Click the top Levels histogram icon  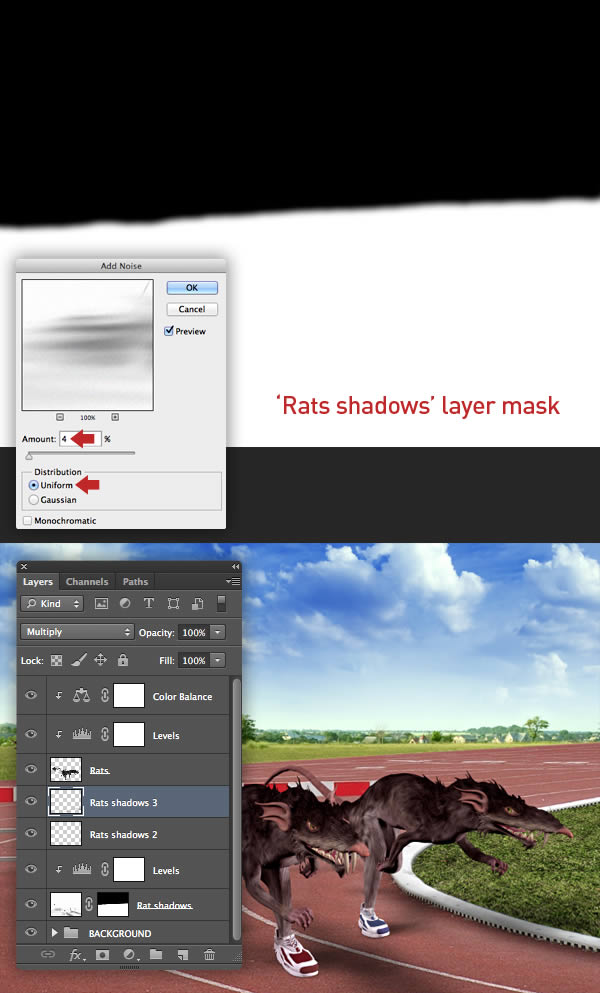point(82,735)
